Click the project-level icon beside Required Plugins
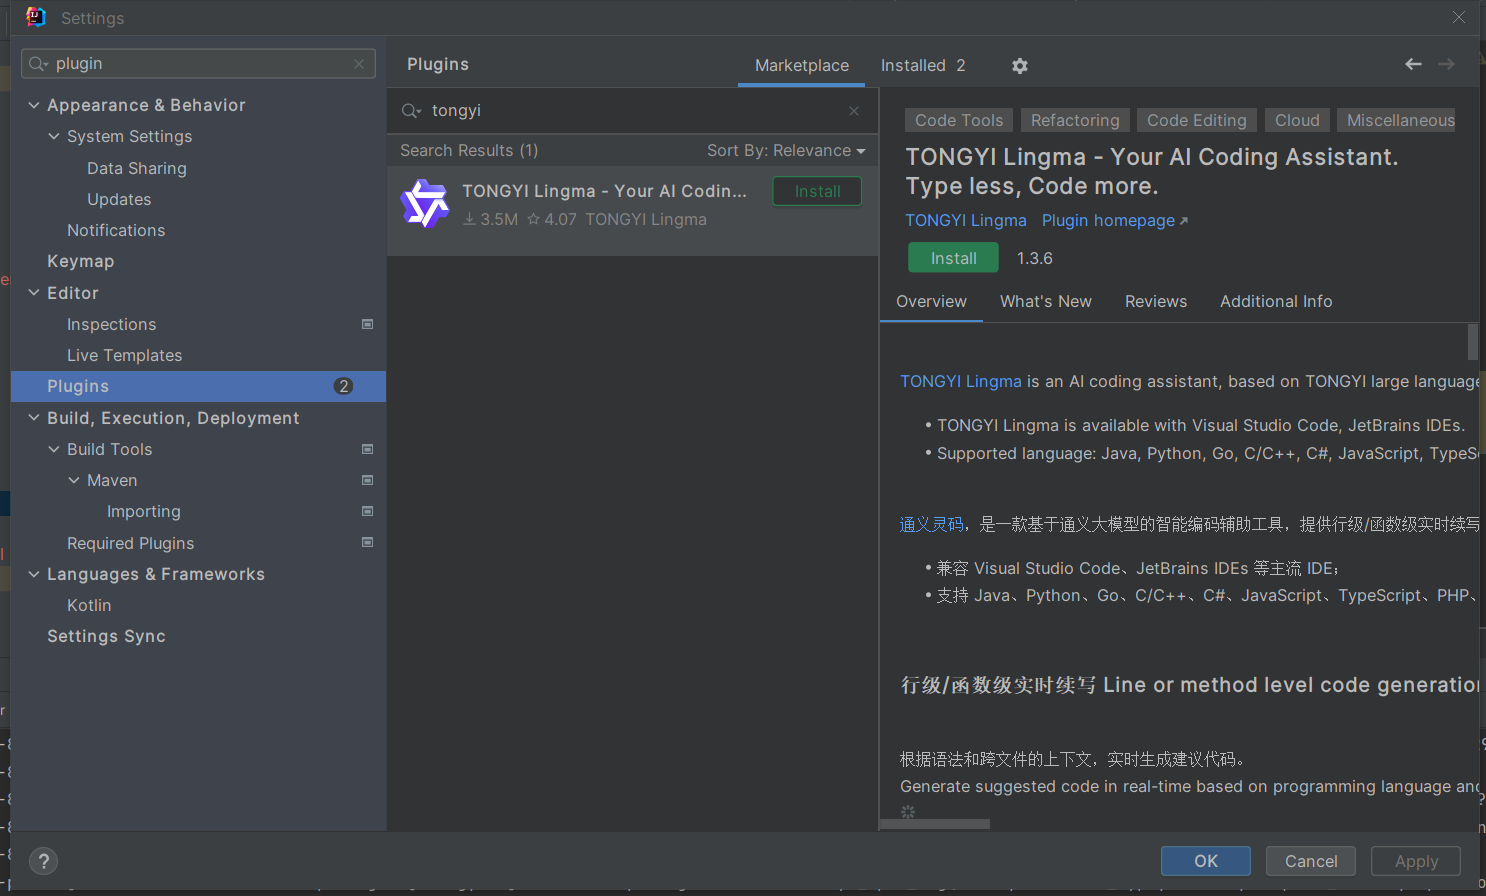 click(x=367, y=542)
